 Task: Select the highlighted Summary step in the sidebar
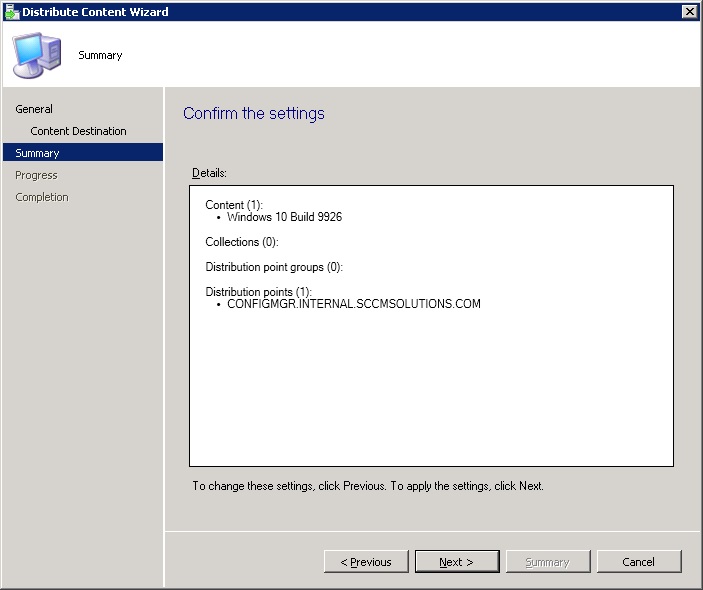tap(37, 153)
